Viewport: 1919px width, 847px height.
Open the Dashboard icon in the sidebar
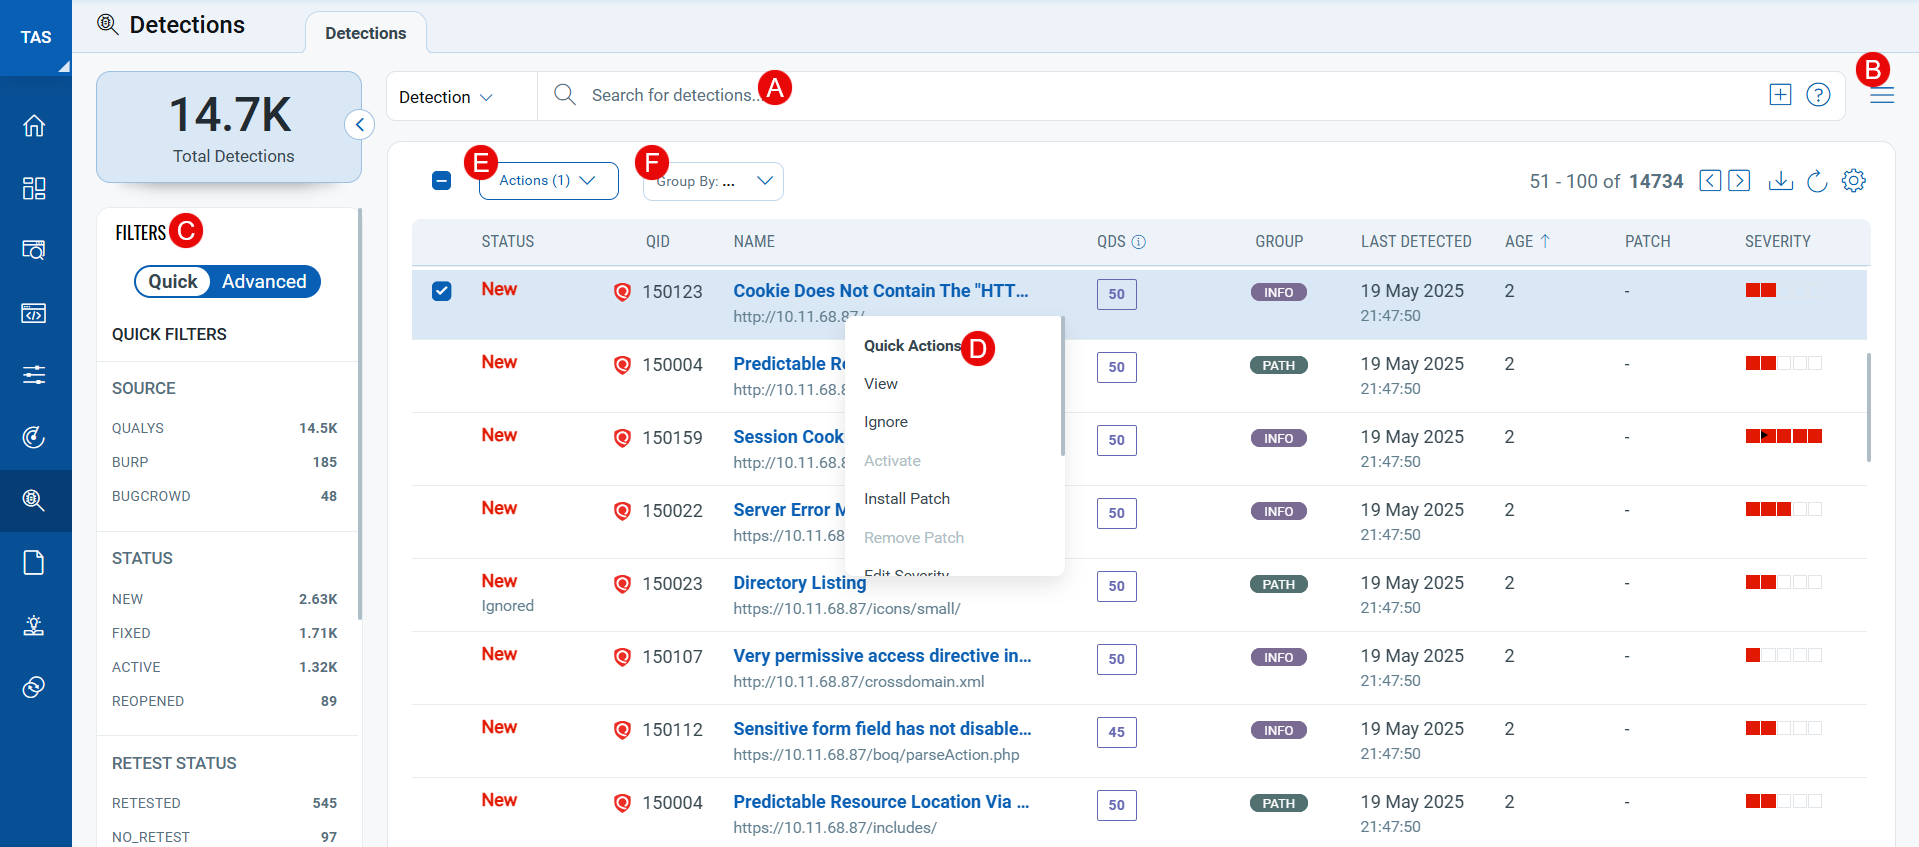(34, 188)
